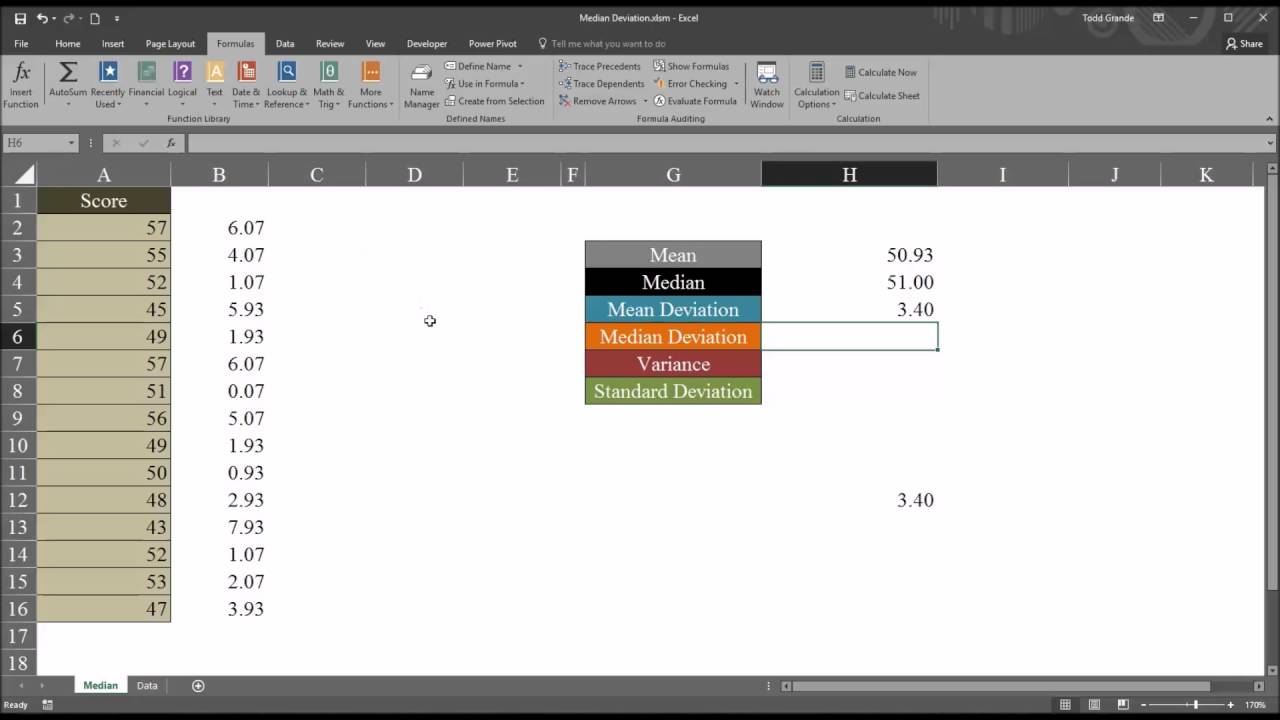Switch to Page Break Preview

1123,705
